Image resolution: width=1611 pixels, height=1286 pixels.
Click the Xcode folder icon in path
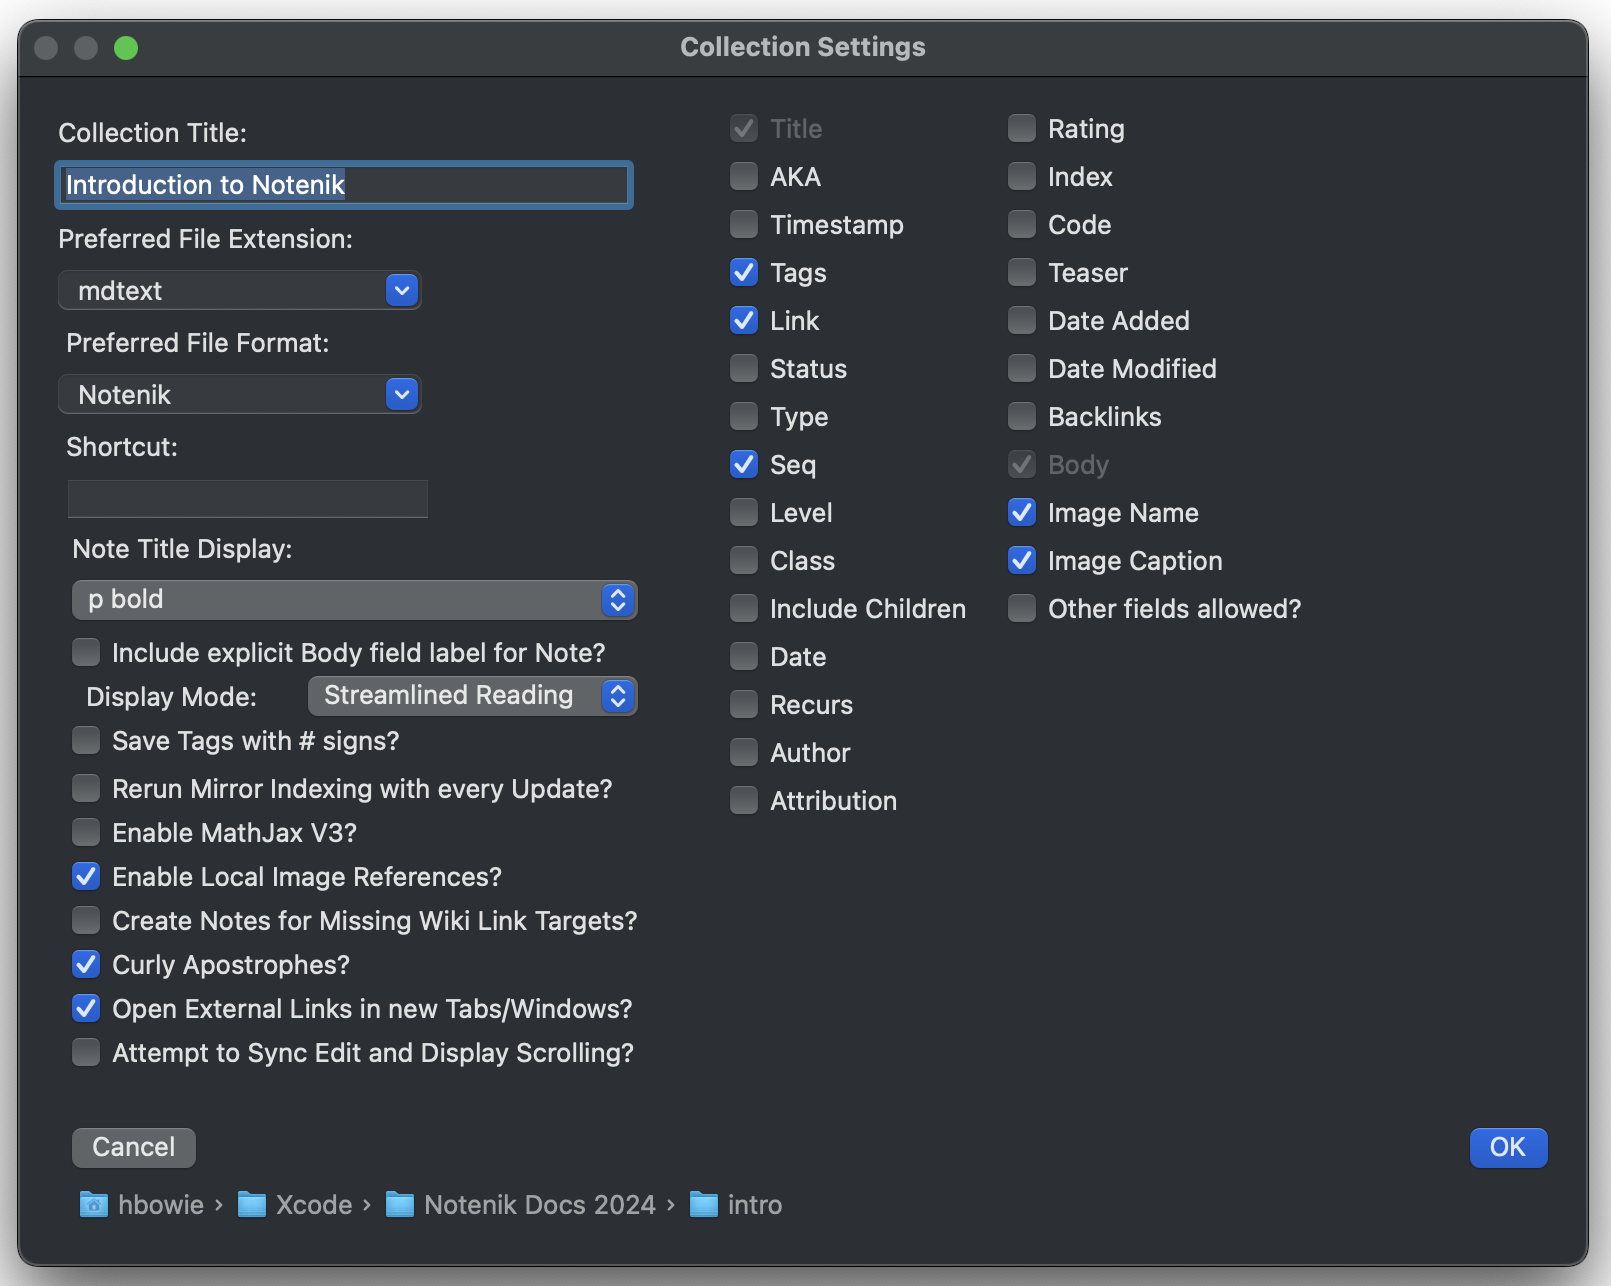[251, 1205]
